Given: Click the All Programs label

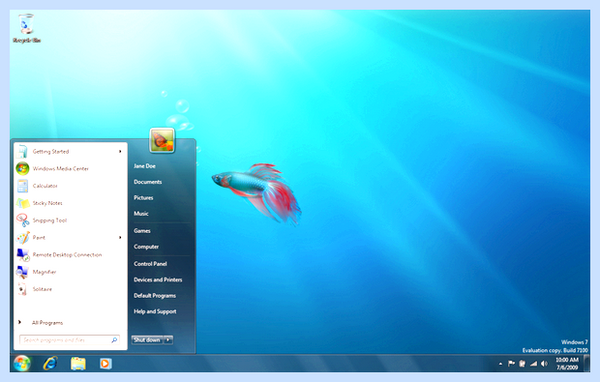Looking at the screenshot, I should [47, 323].
